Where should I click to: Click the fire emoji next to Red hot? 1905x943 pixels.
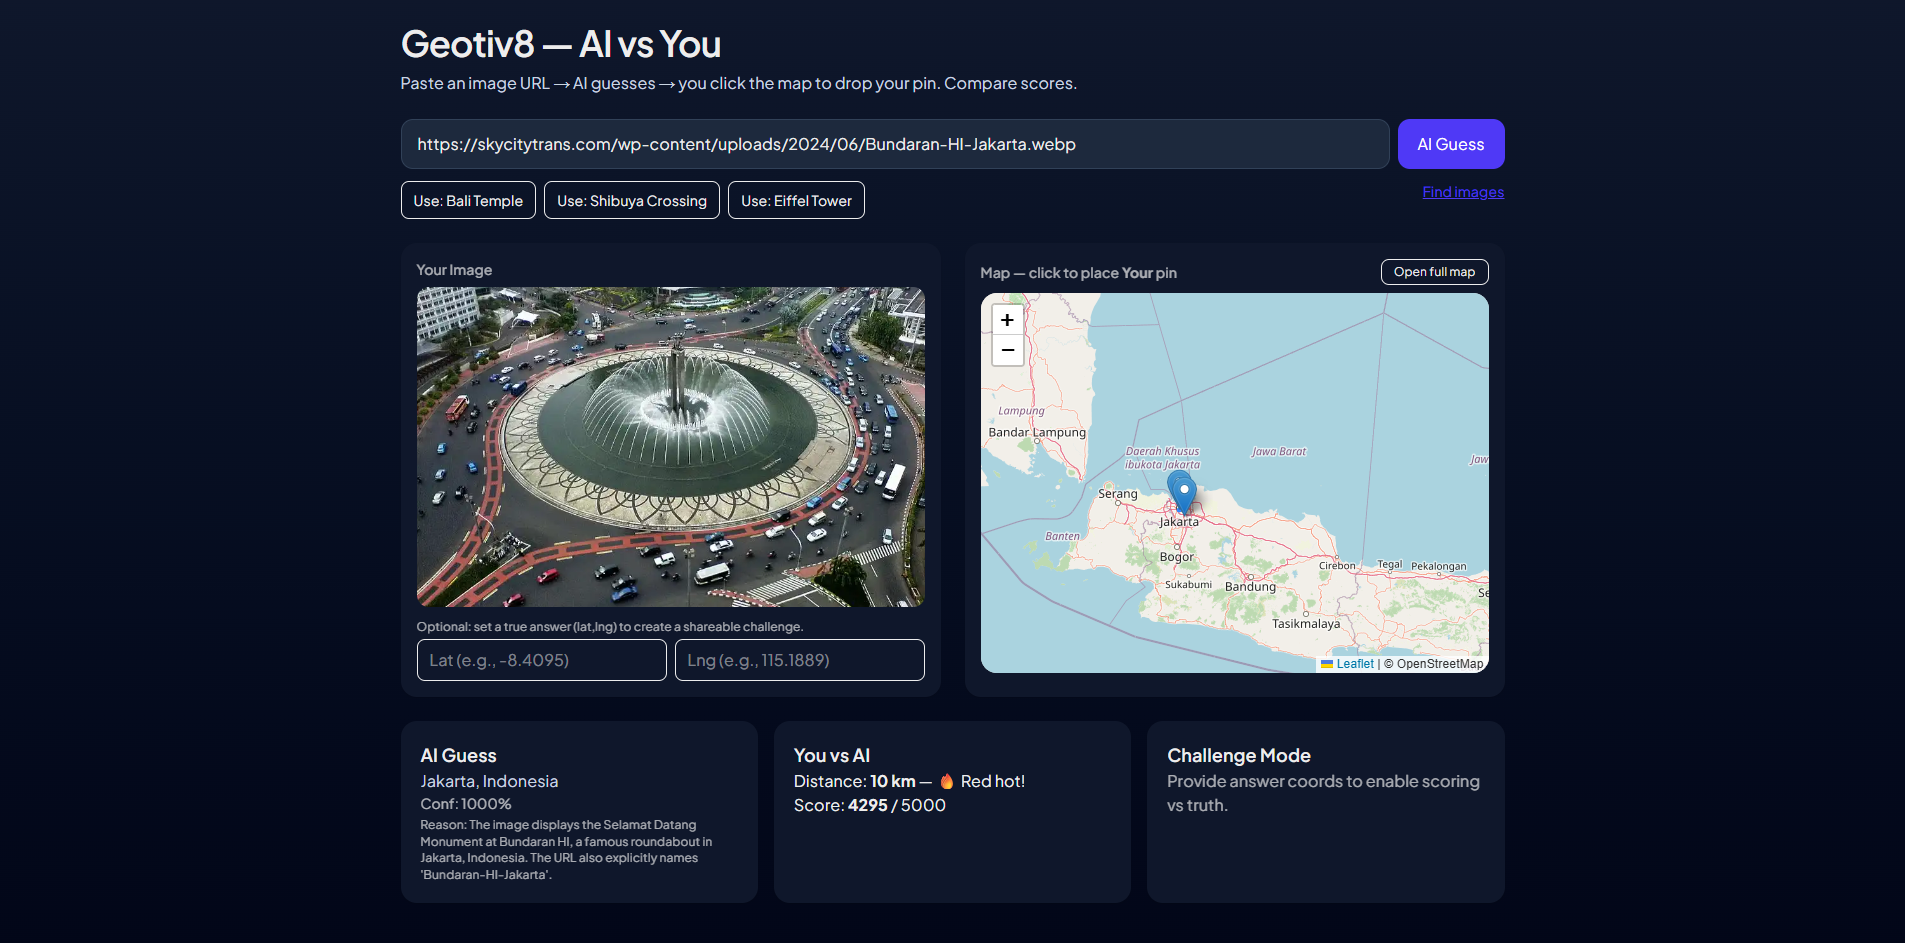coord(946,781)
